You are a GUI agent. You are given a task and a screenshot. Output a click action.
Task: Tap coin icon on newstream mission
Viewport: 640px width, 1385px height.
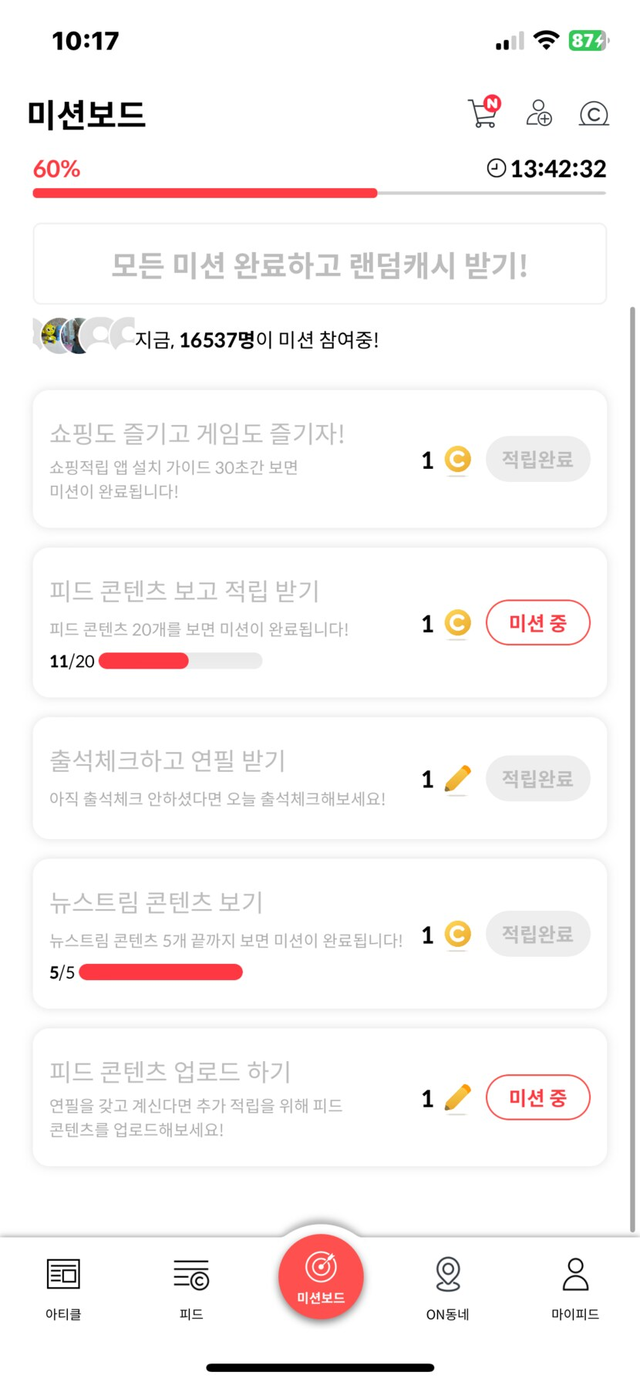tap(457, 934)
